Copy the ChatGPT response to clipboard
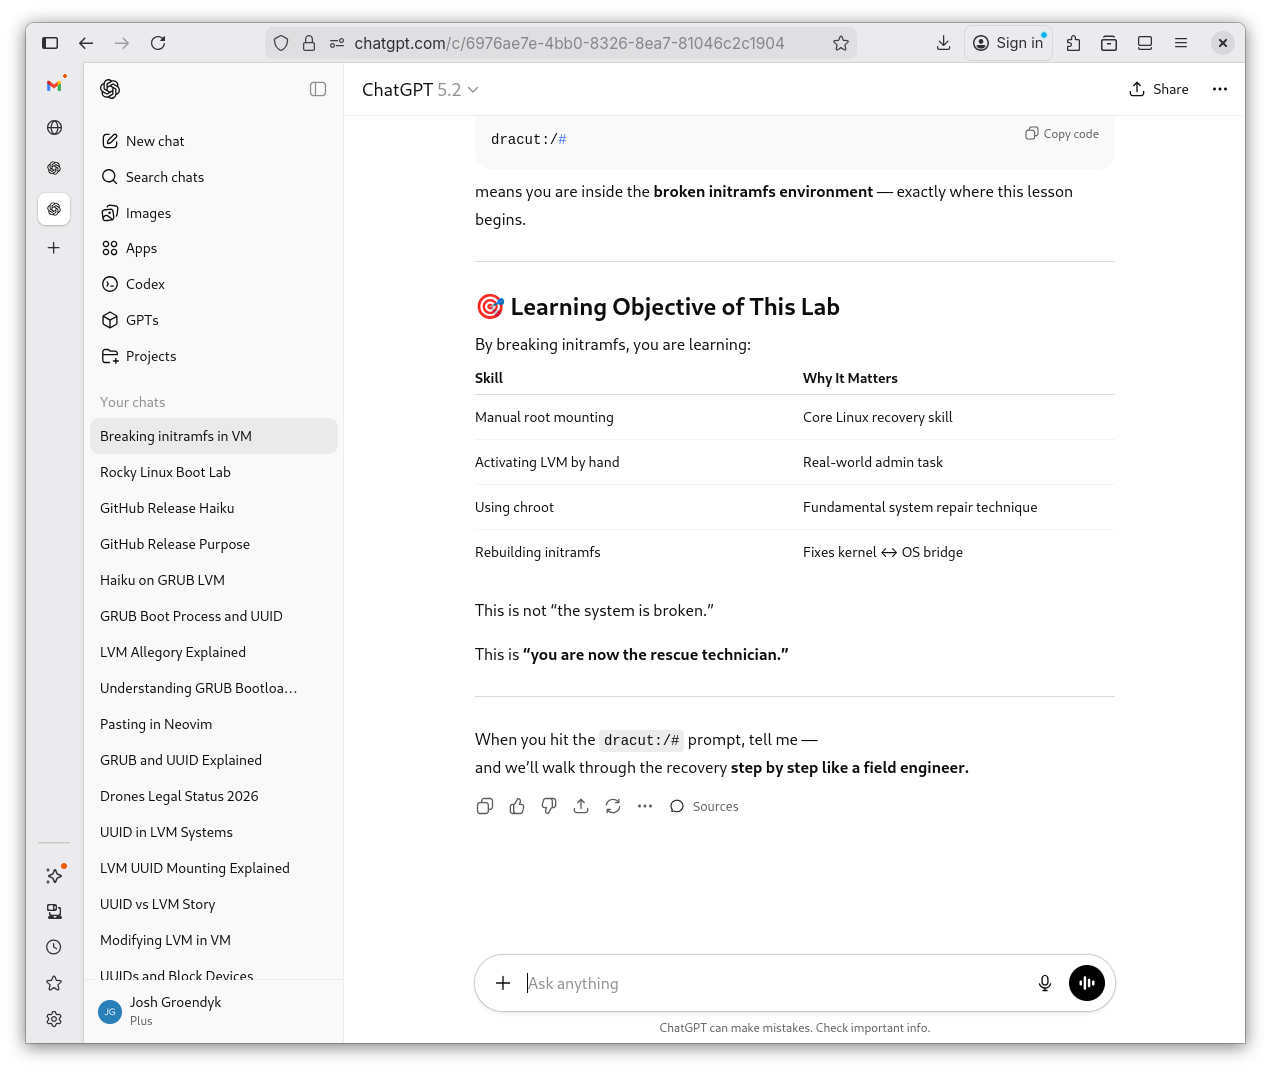 click(485, 806)
